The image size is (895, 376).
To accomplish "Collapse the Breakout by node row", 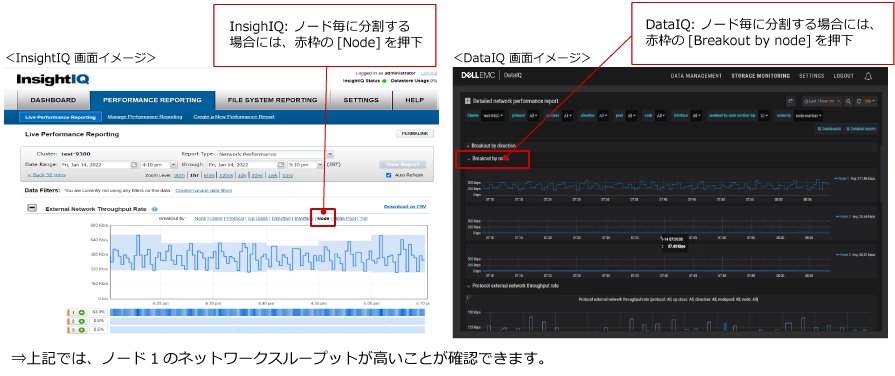I will tap(489, 159).
